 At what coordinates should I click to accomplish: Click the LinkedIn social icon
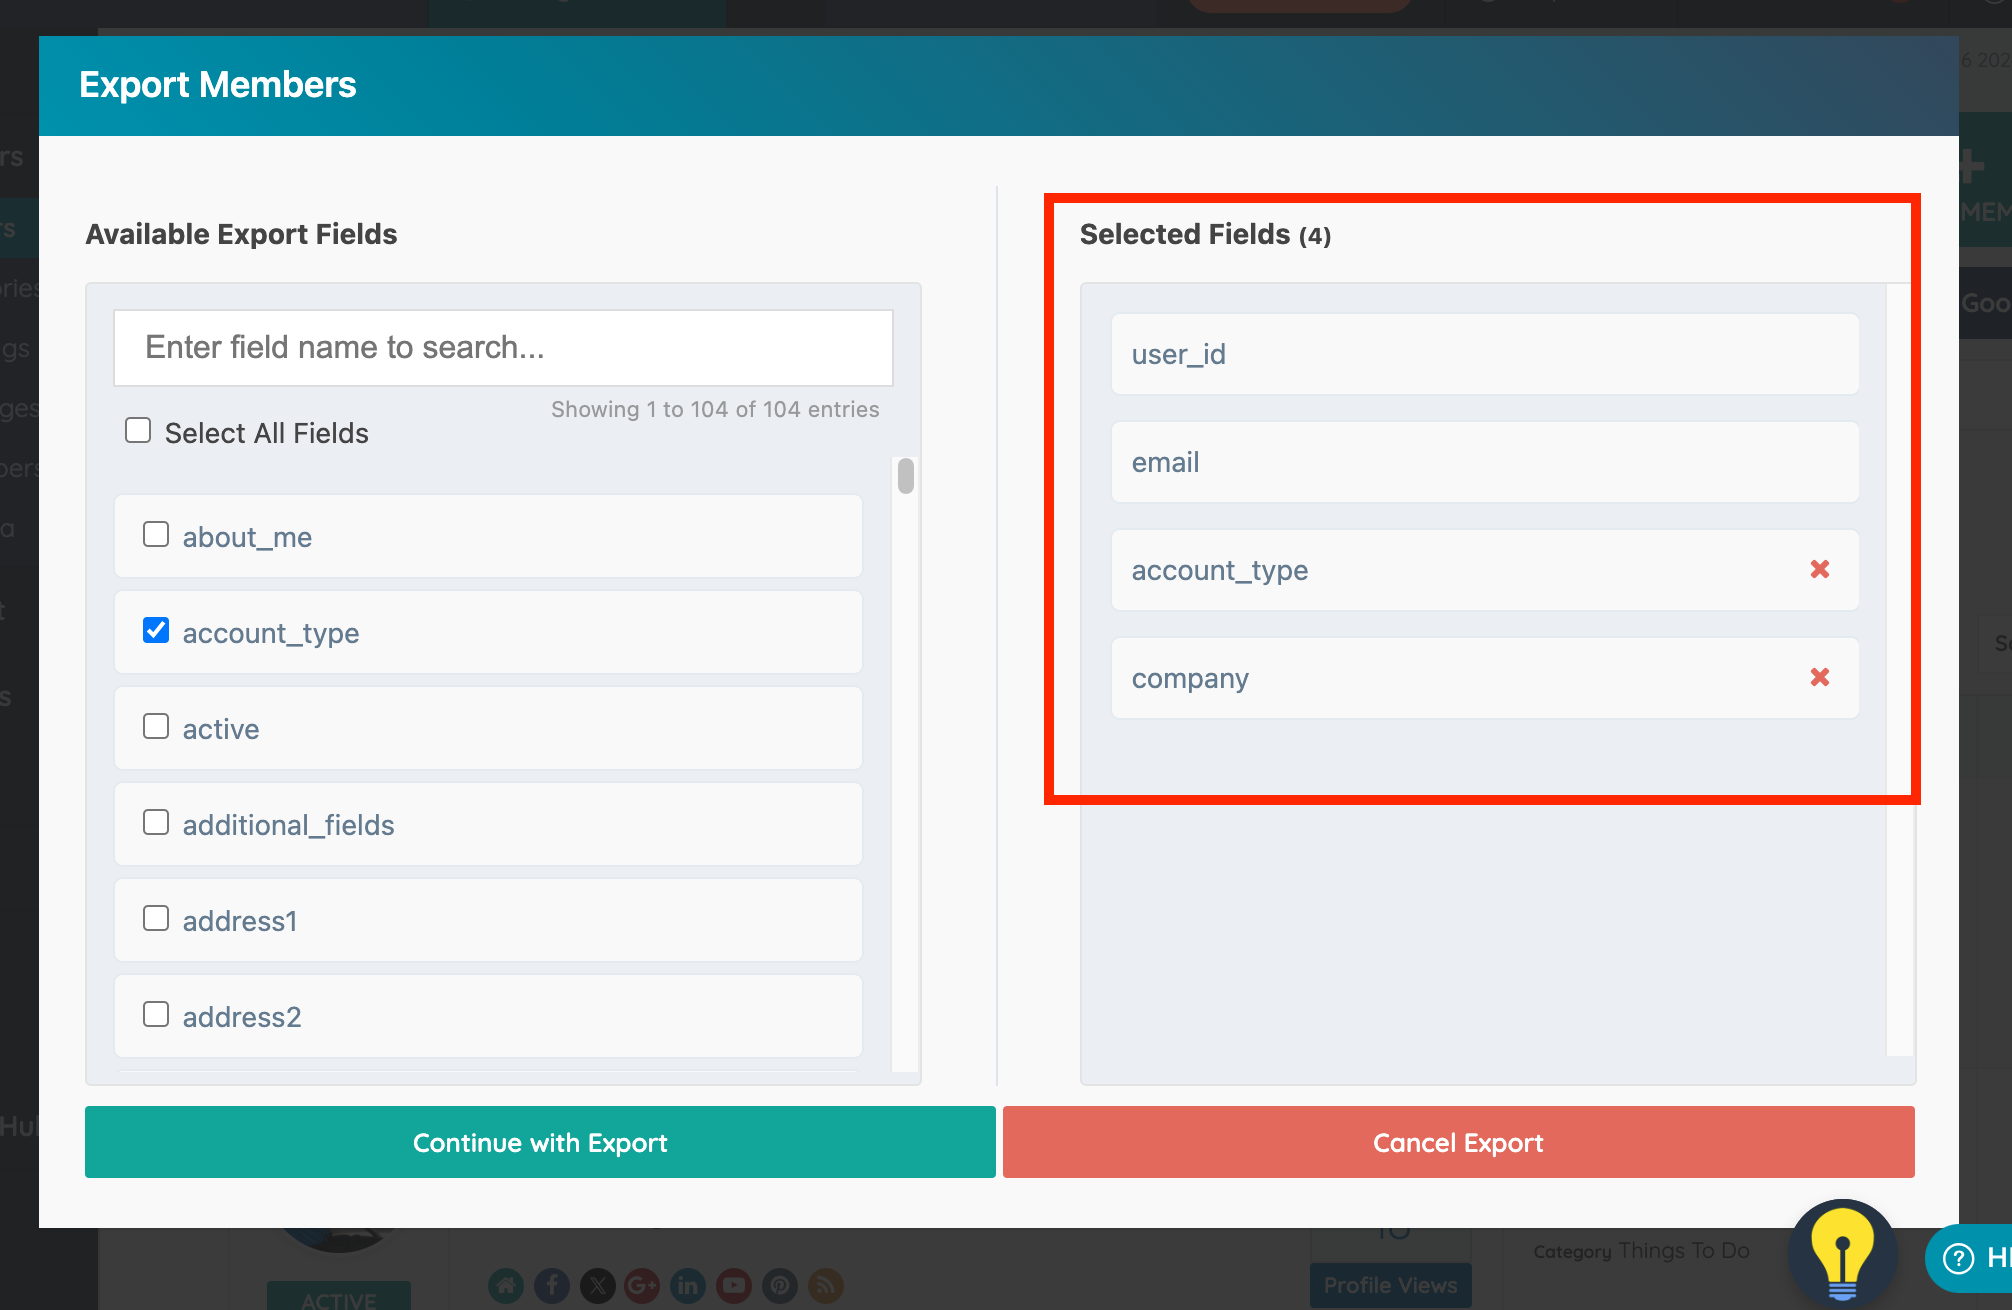[687, 1285]
